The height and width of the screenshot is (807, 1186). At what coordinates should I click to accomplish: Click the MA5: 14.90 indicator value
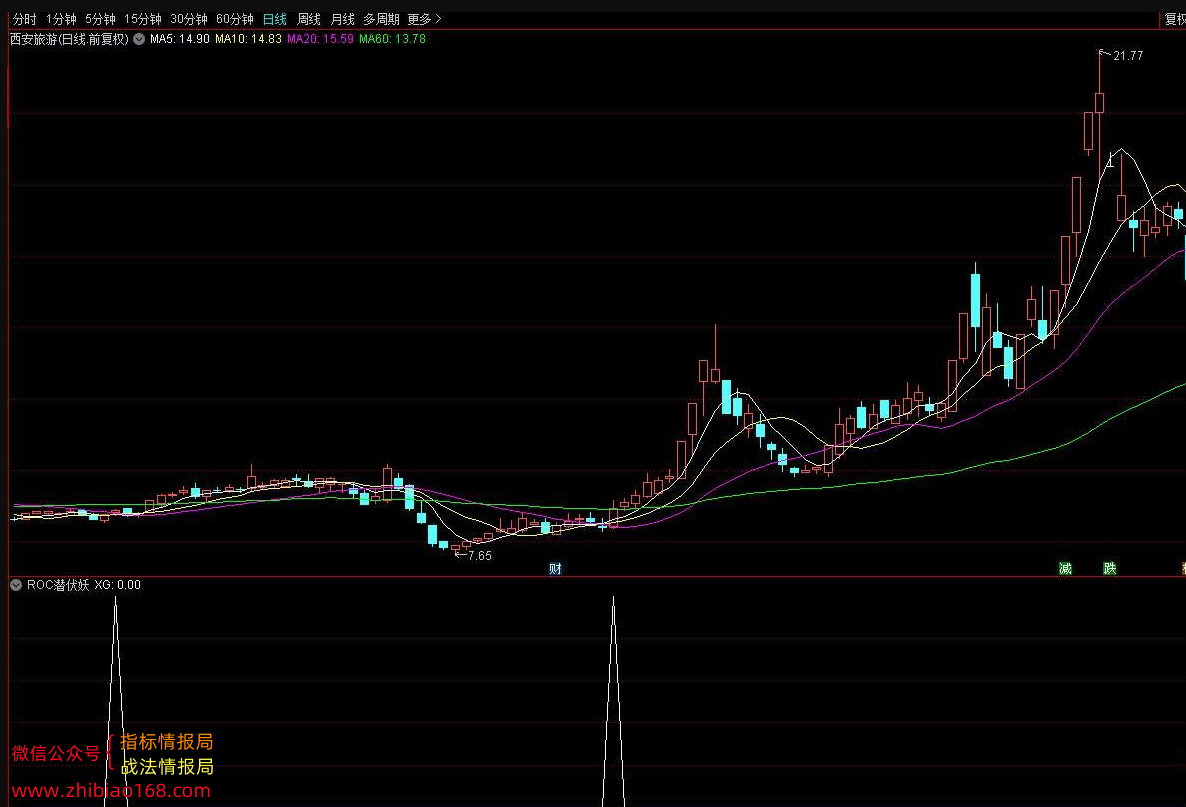(x=179, y=39)
